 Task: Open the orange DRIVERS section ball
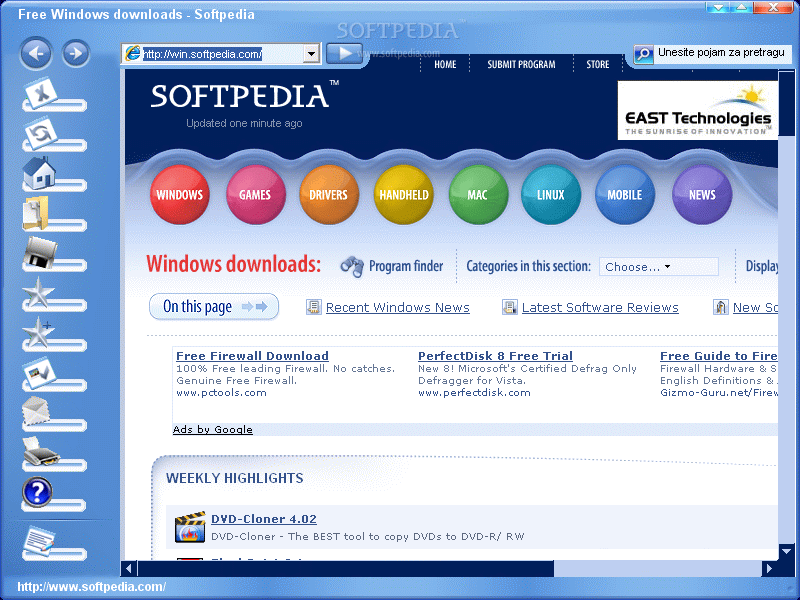point(329,194)
